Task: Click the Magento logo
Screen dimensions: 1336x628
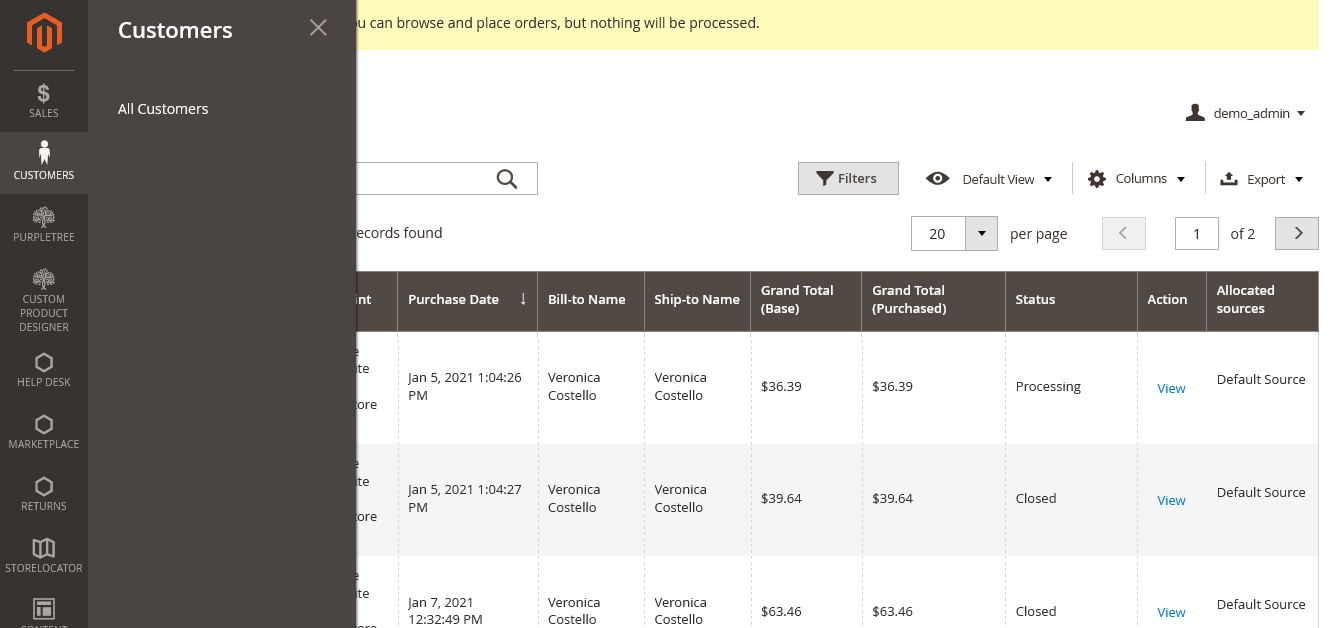Action: (x=44, y=32)
